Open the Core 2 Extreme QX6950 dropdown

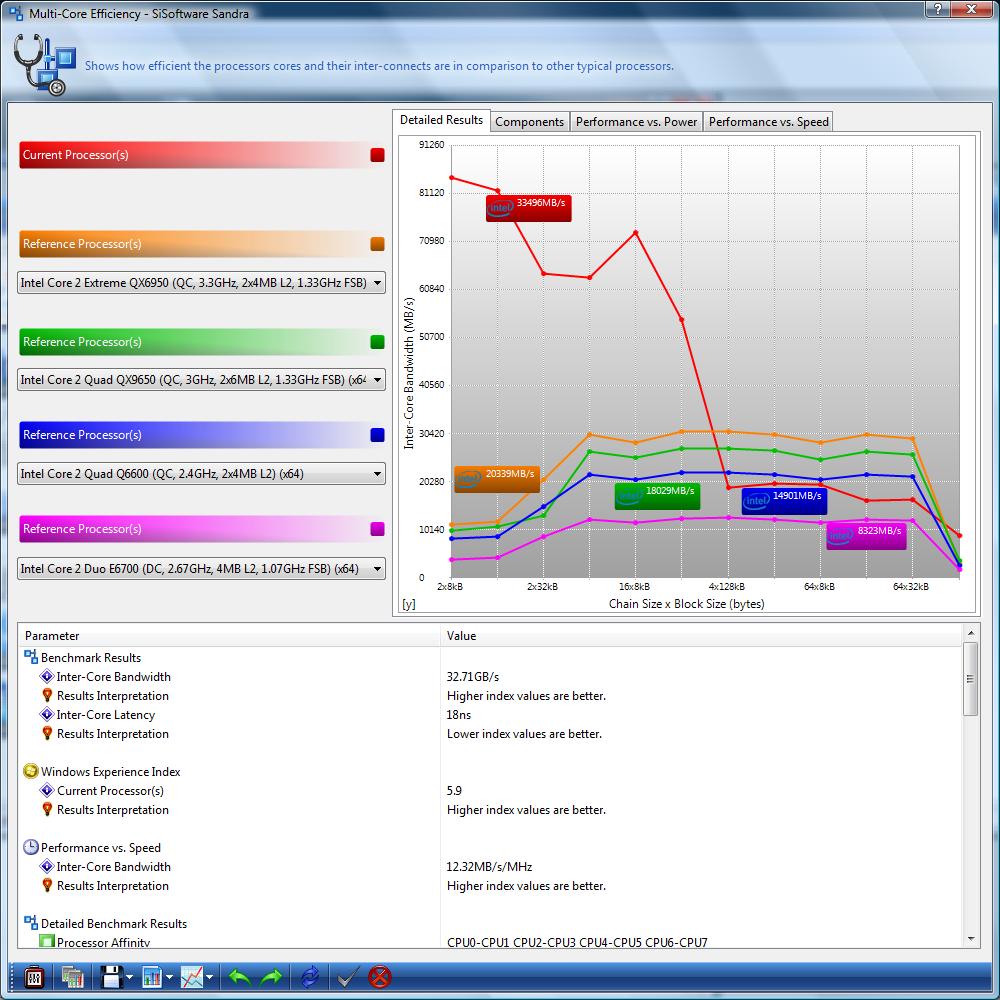(202, 283)
